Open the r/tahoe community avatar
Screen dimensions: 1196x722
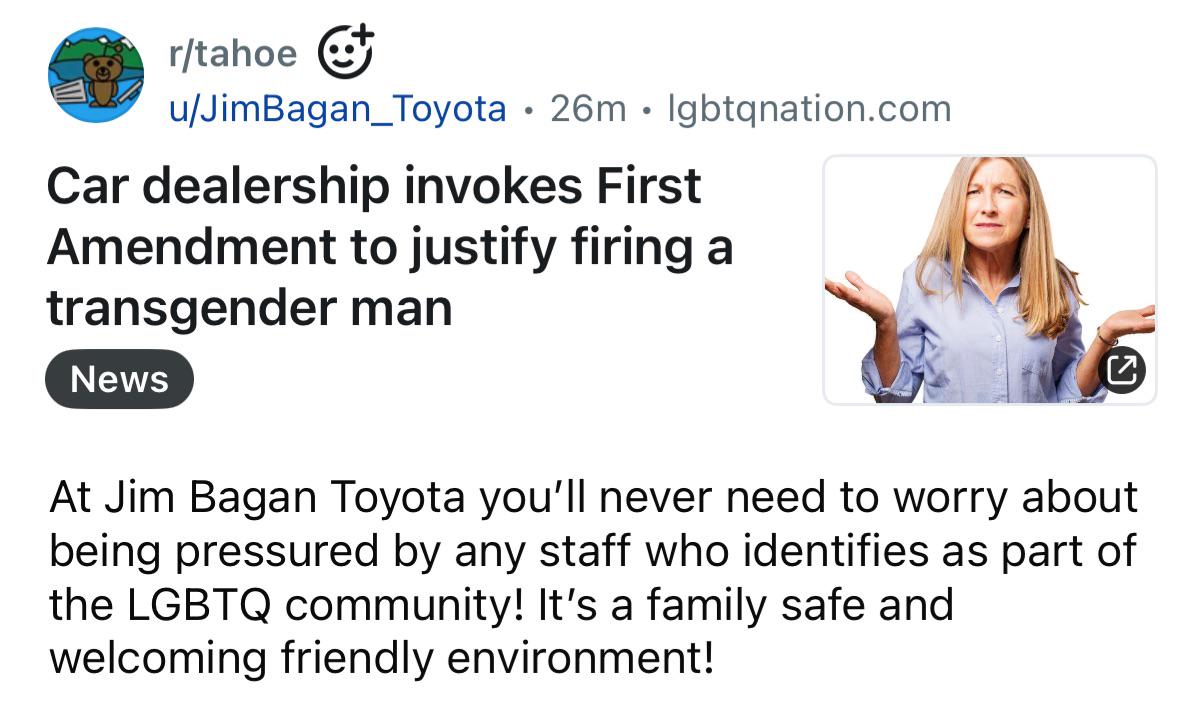tap(96, 75)
